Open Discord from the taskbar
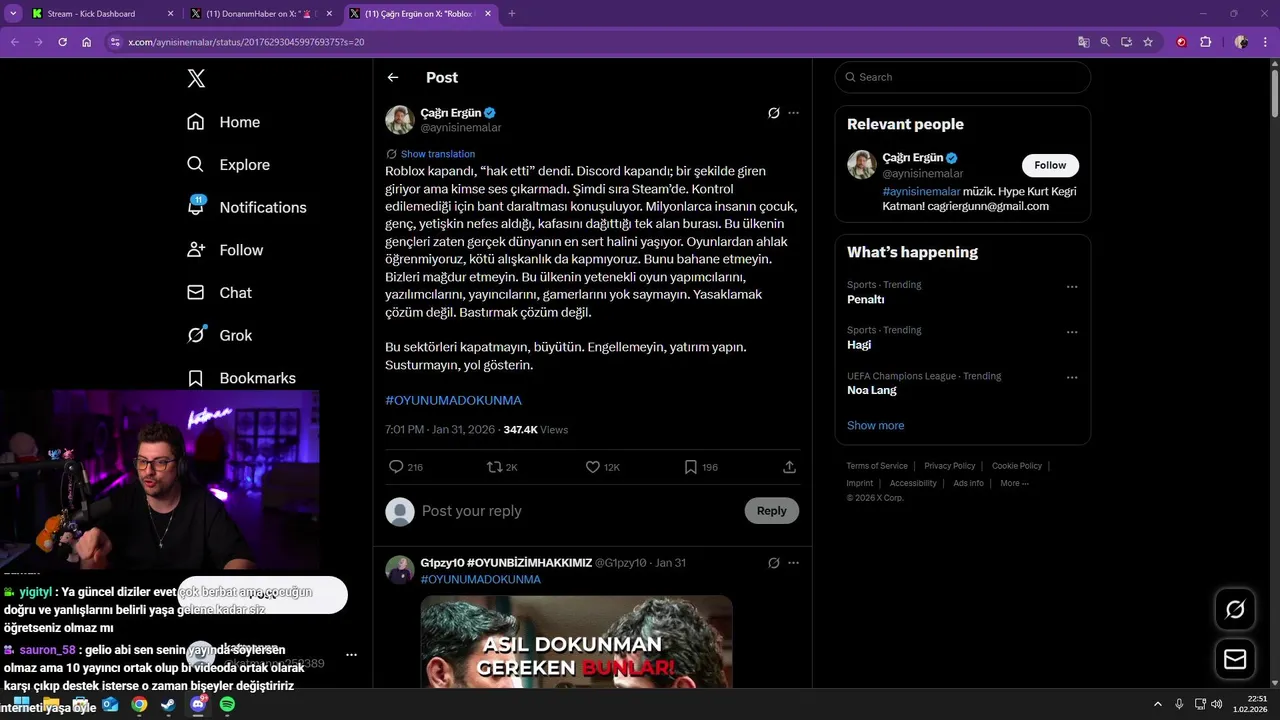The width and height of the screenshot is (1280, 720). tap(198, 704)
